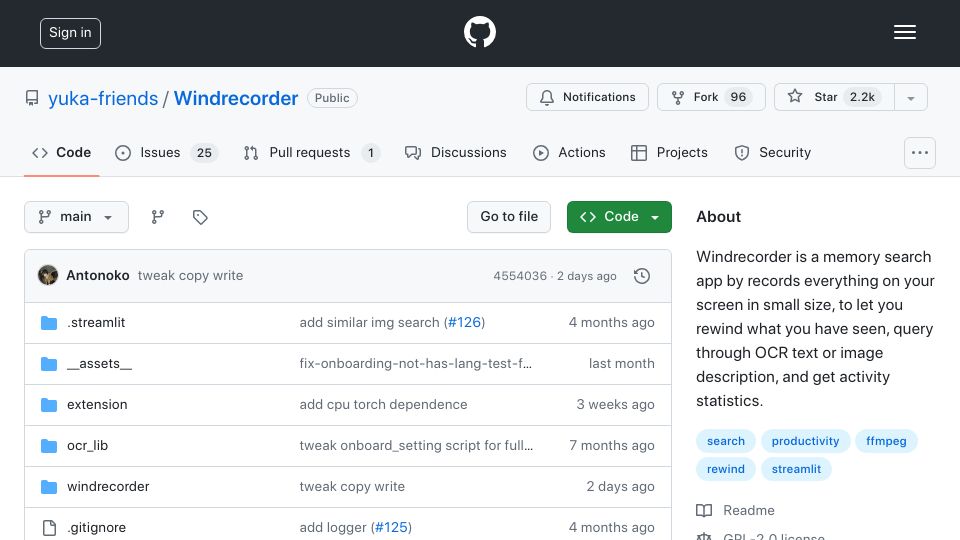Open pull request #126 link
The height and width of the screenshot is (540, 960).
(464, 323)
